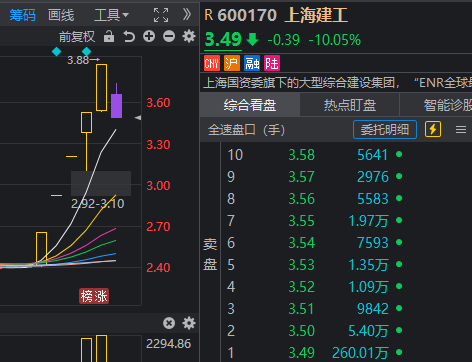Screen dimensions: 472x362
Task: Toggle fullscreen chart view
Action: click(x=161, y=15)
